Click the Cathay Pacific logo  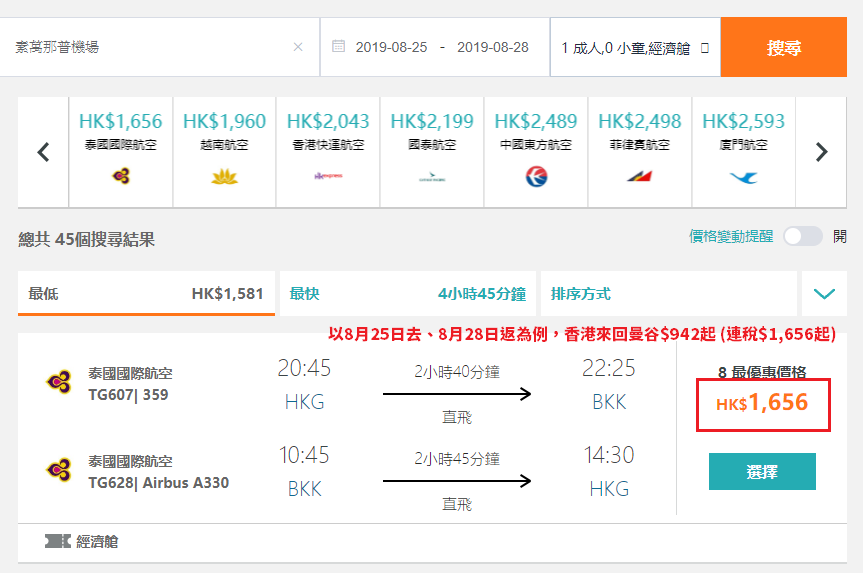pos(432,178)
